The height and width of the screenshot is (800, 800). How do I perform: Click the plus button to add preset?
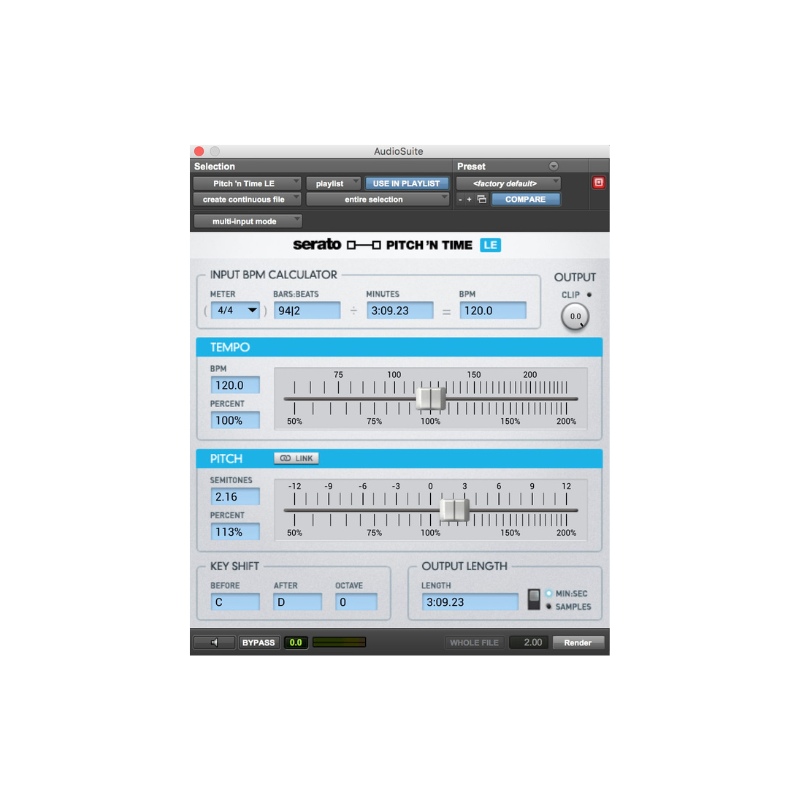pyautogui.click(x=469, y=199)
